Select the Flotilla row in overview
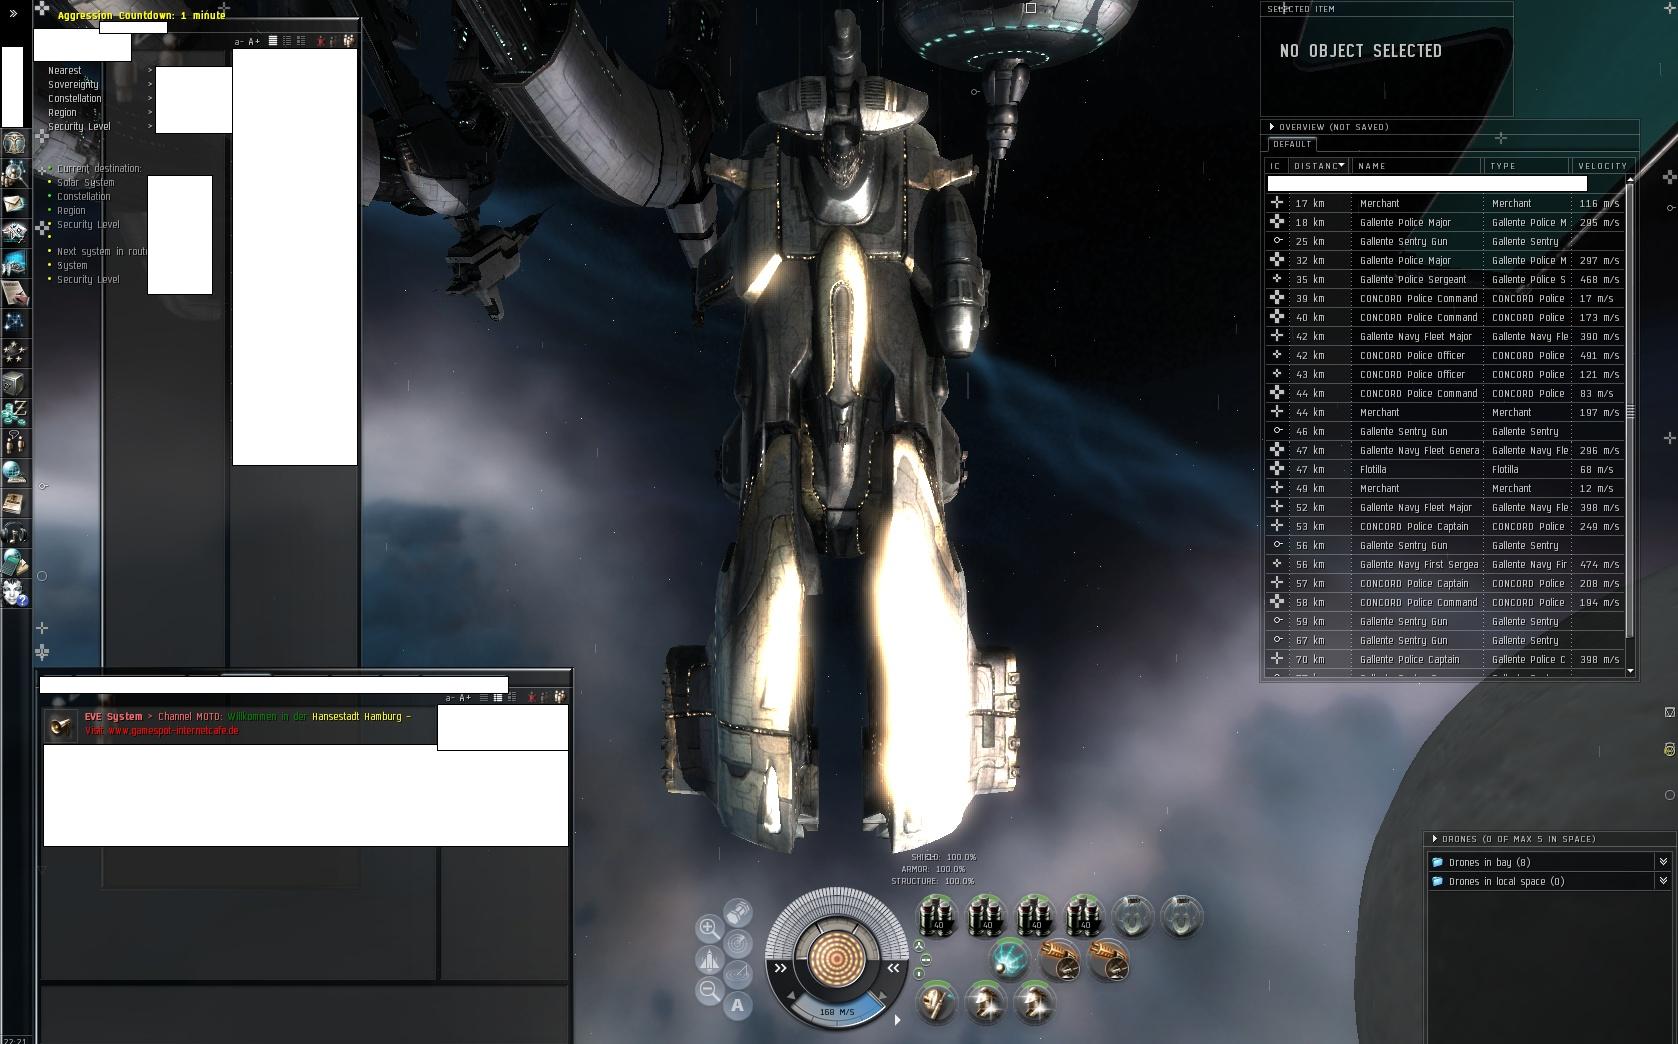Screen dimensions: 1678x1044 point(1444,469)
